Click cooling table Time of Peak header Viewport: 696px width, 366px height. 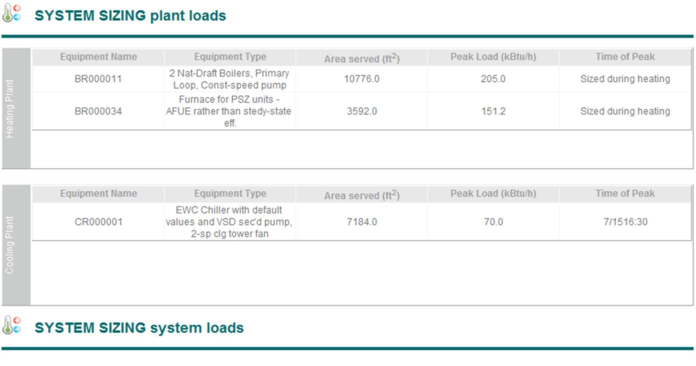point(625,193)
